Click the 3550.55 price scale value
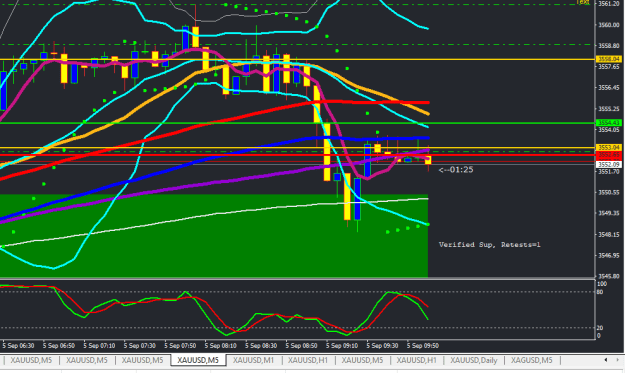 609,192
